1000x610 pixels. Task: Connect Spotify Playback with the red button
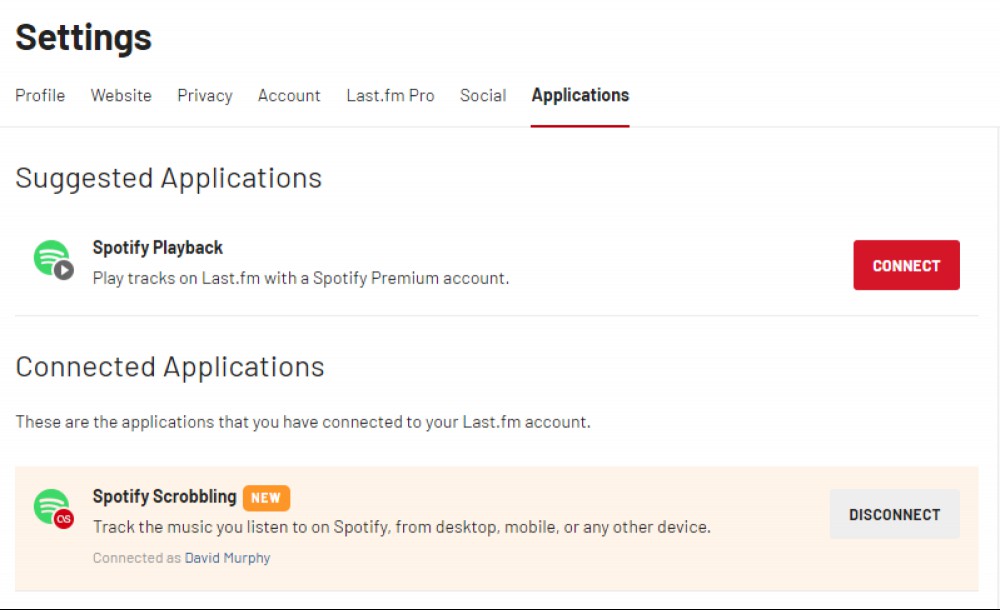coord(906,265)
